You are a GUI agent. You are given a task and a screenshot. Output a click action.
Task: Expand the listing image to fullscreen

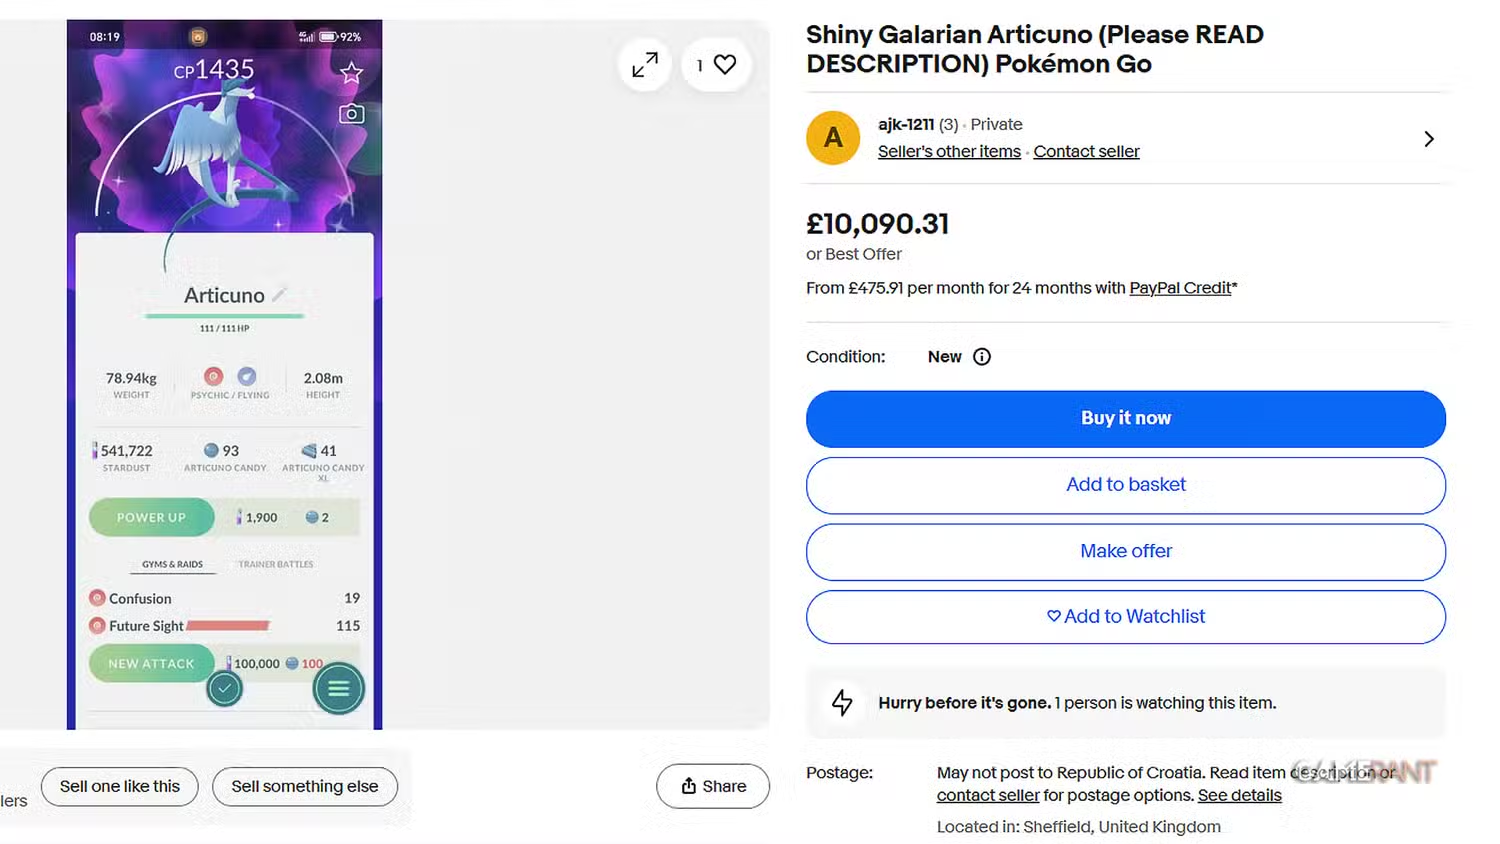pos(645,65)
